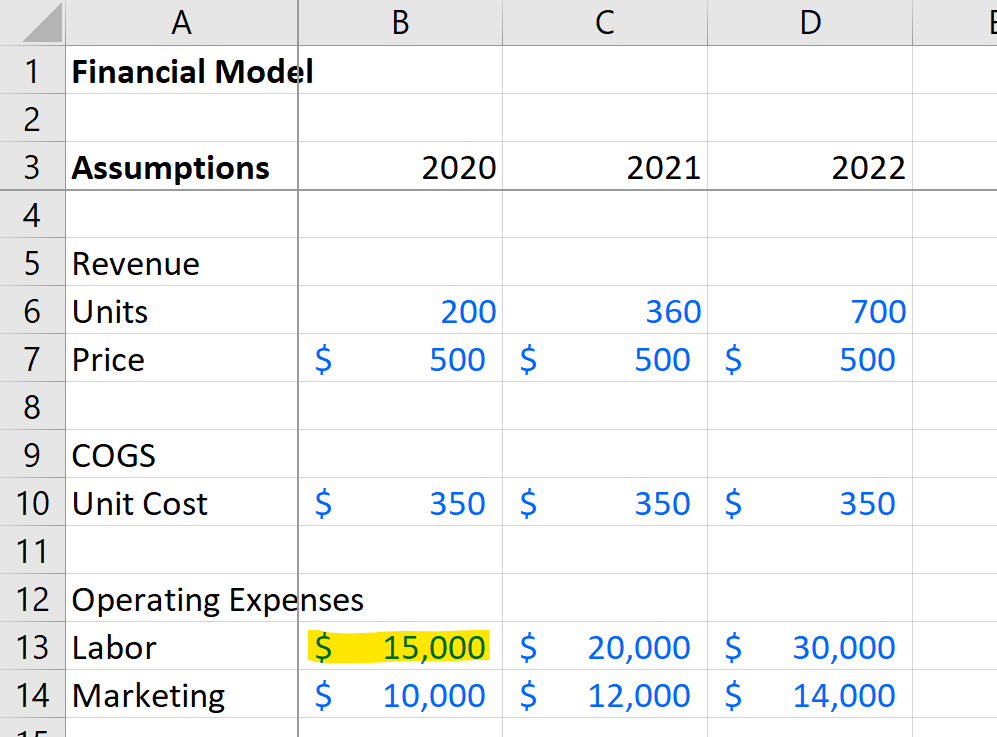
Task: Select column B header
Action: coord(399,22)
